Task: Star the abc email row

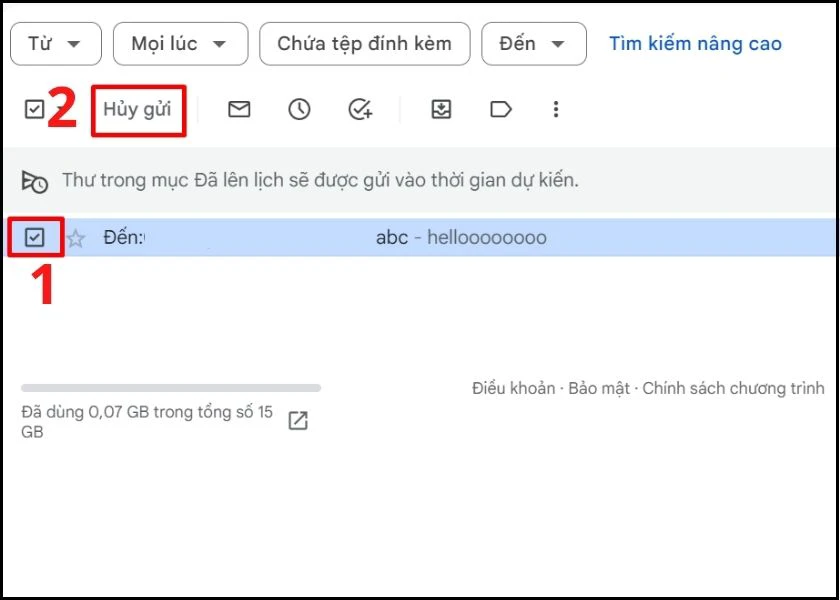Action: pos(76,238)
